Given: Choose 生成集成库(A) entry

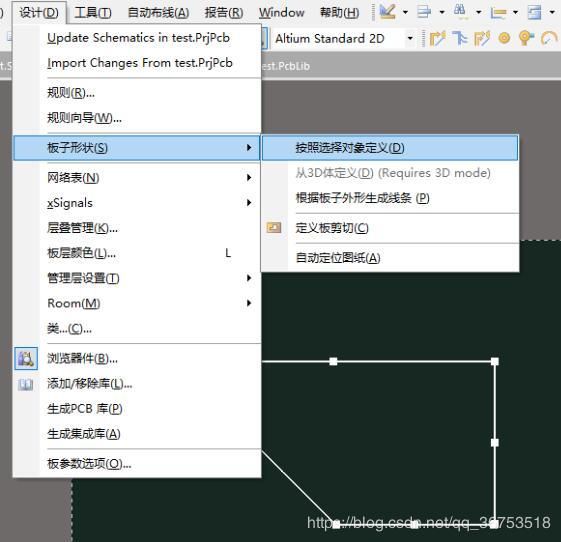Looking at the screenshot, I should pyautogui.click(x=137, y=434).
